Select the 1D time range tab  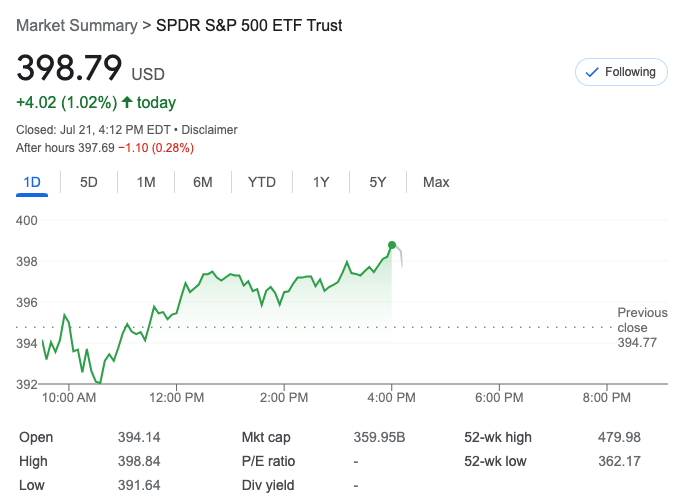coord(32,182)
